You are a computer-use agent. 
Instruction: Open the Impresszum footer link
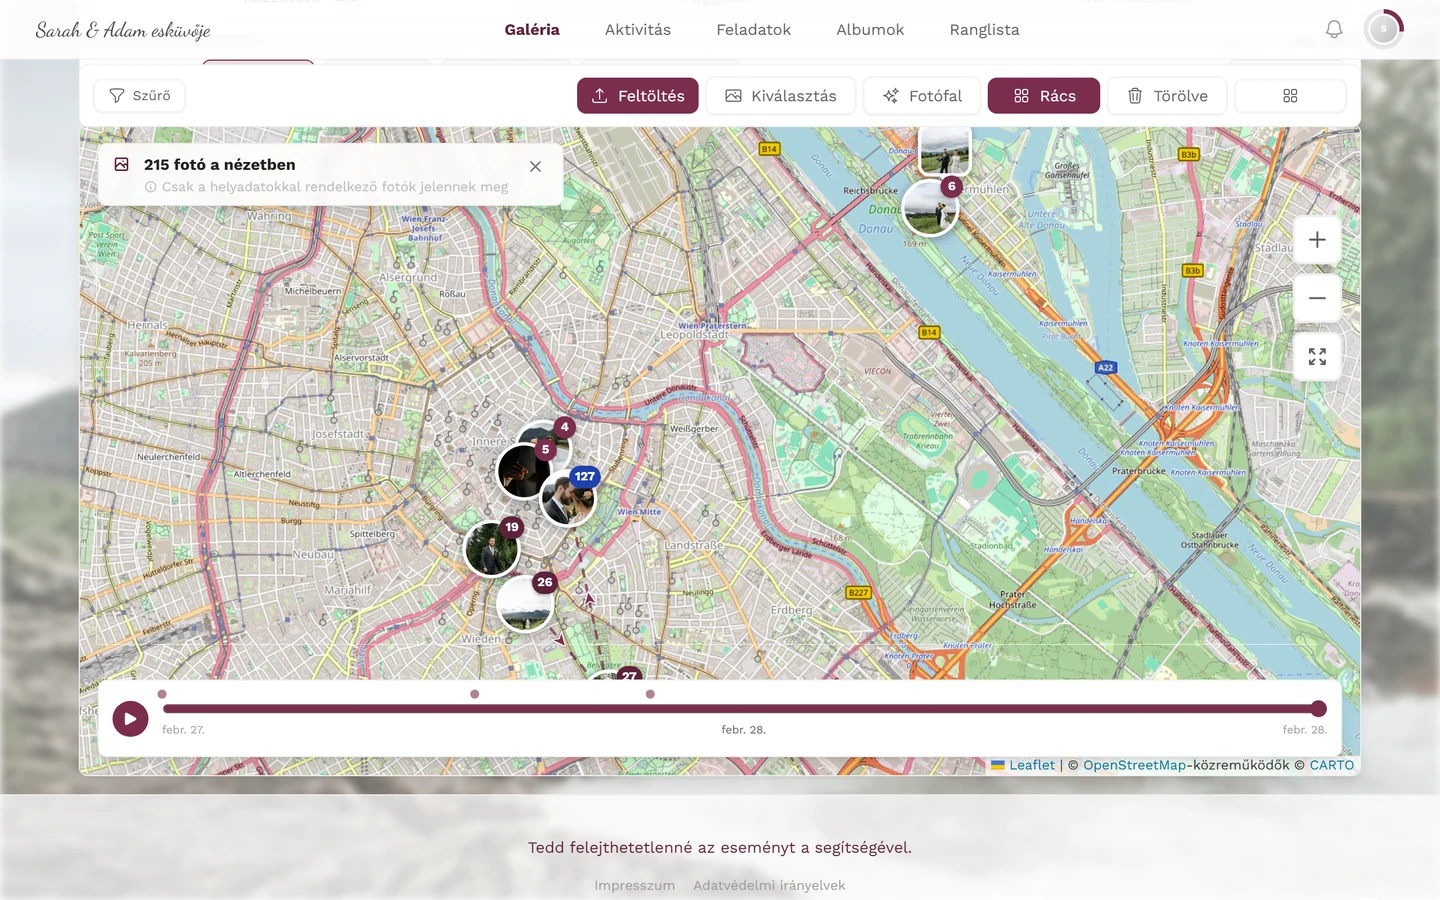click(635, 886)
